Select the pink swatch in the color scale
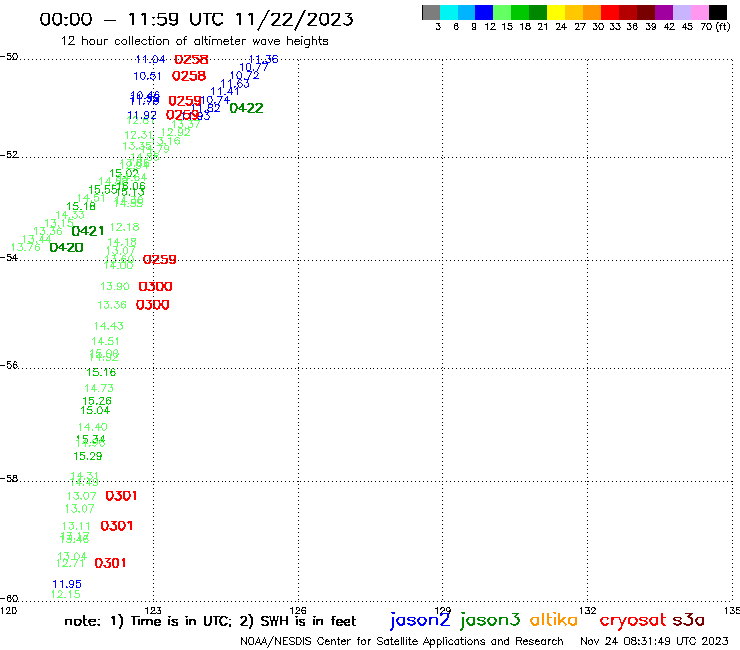740x650 pixels. (x=699, y=12)
